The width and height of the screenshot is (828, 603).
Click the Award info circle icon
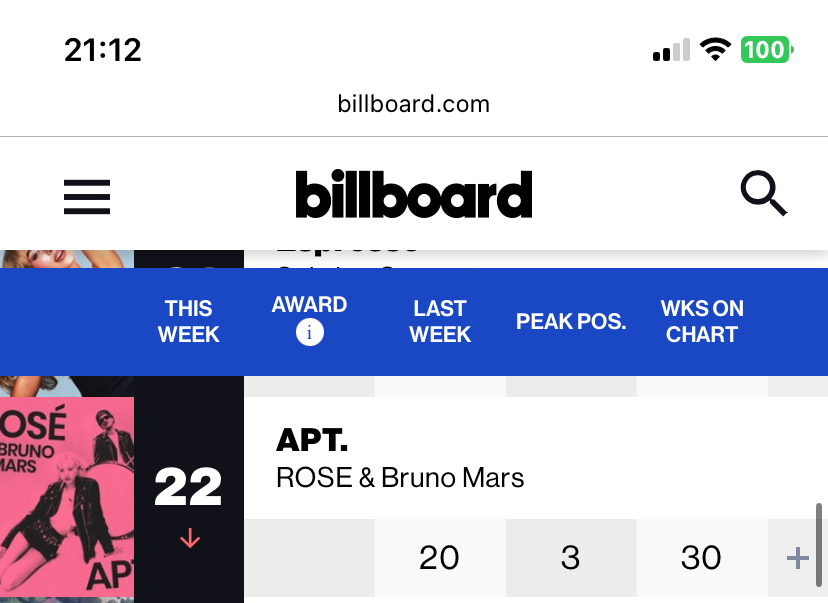tap(309, 333)
